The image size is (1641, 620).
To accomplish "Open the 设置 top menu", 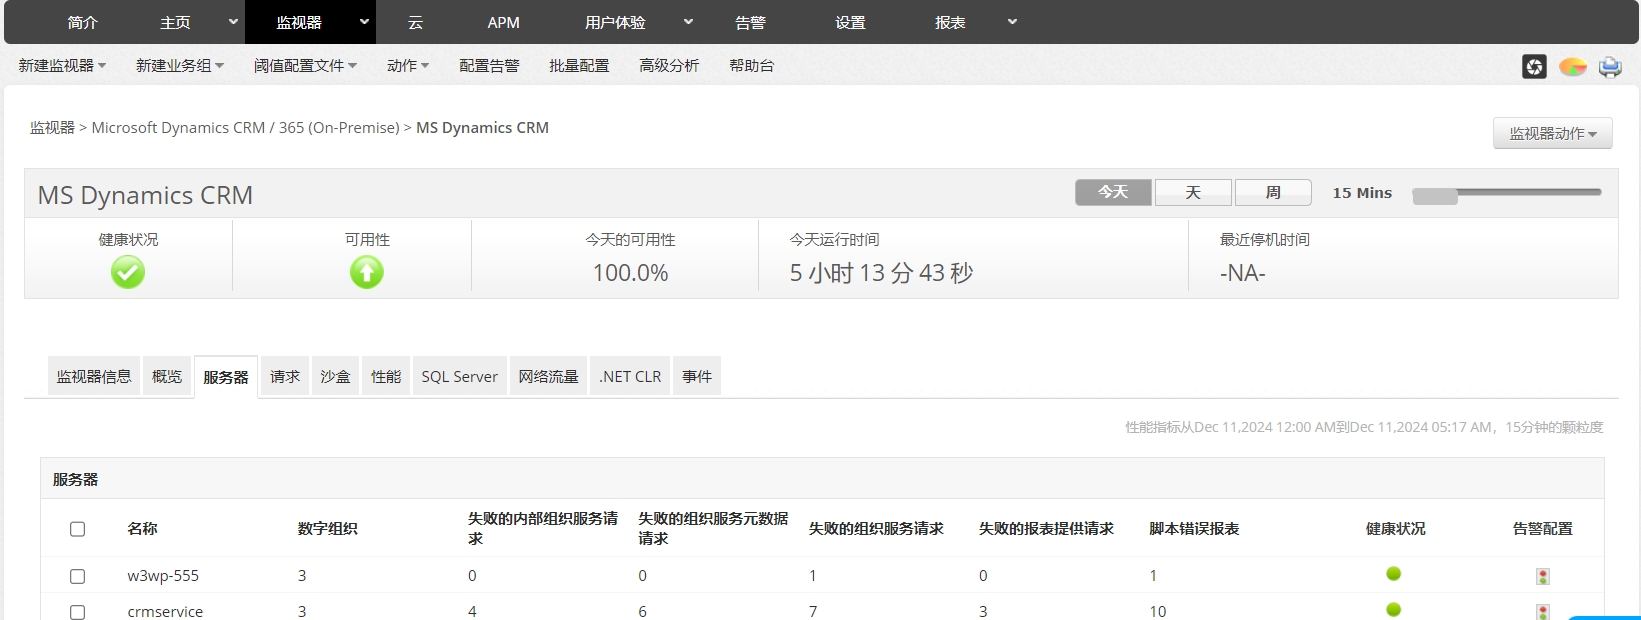I will tap(850, 22).
